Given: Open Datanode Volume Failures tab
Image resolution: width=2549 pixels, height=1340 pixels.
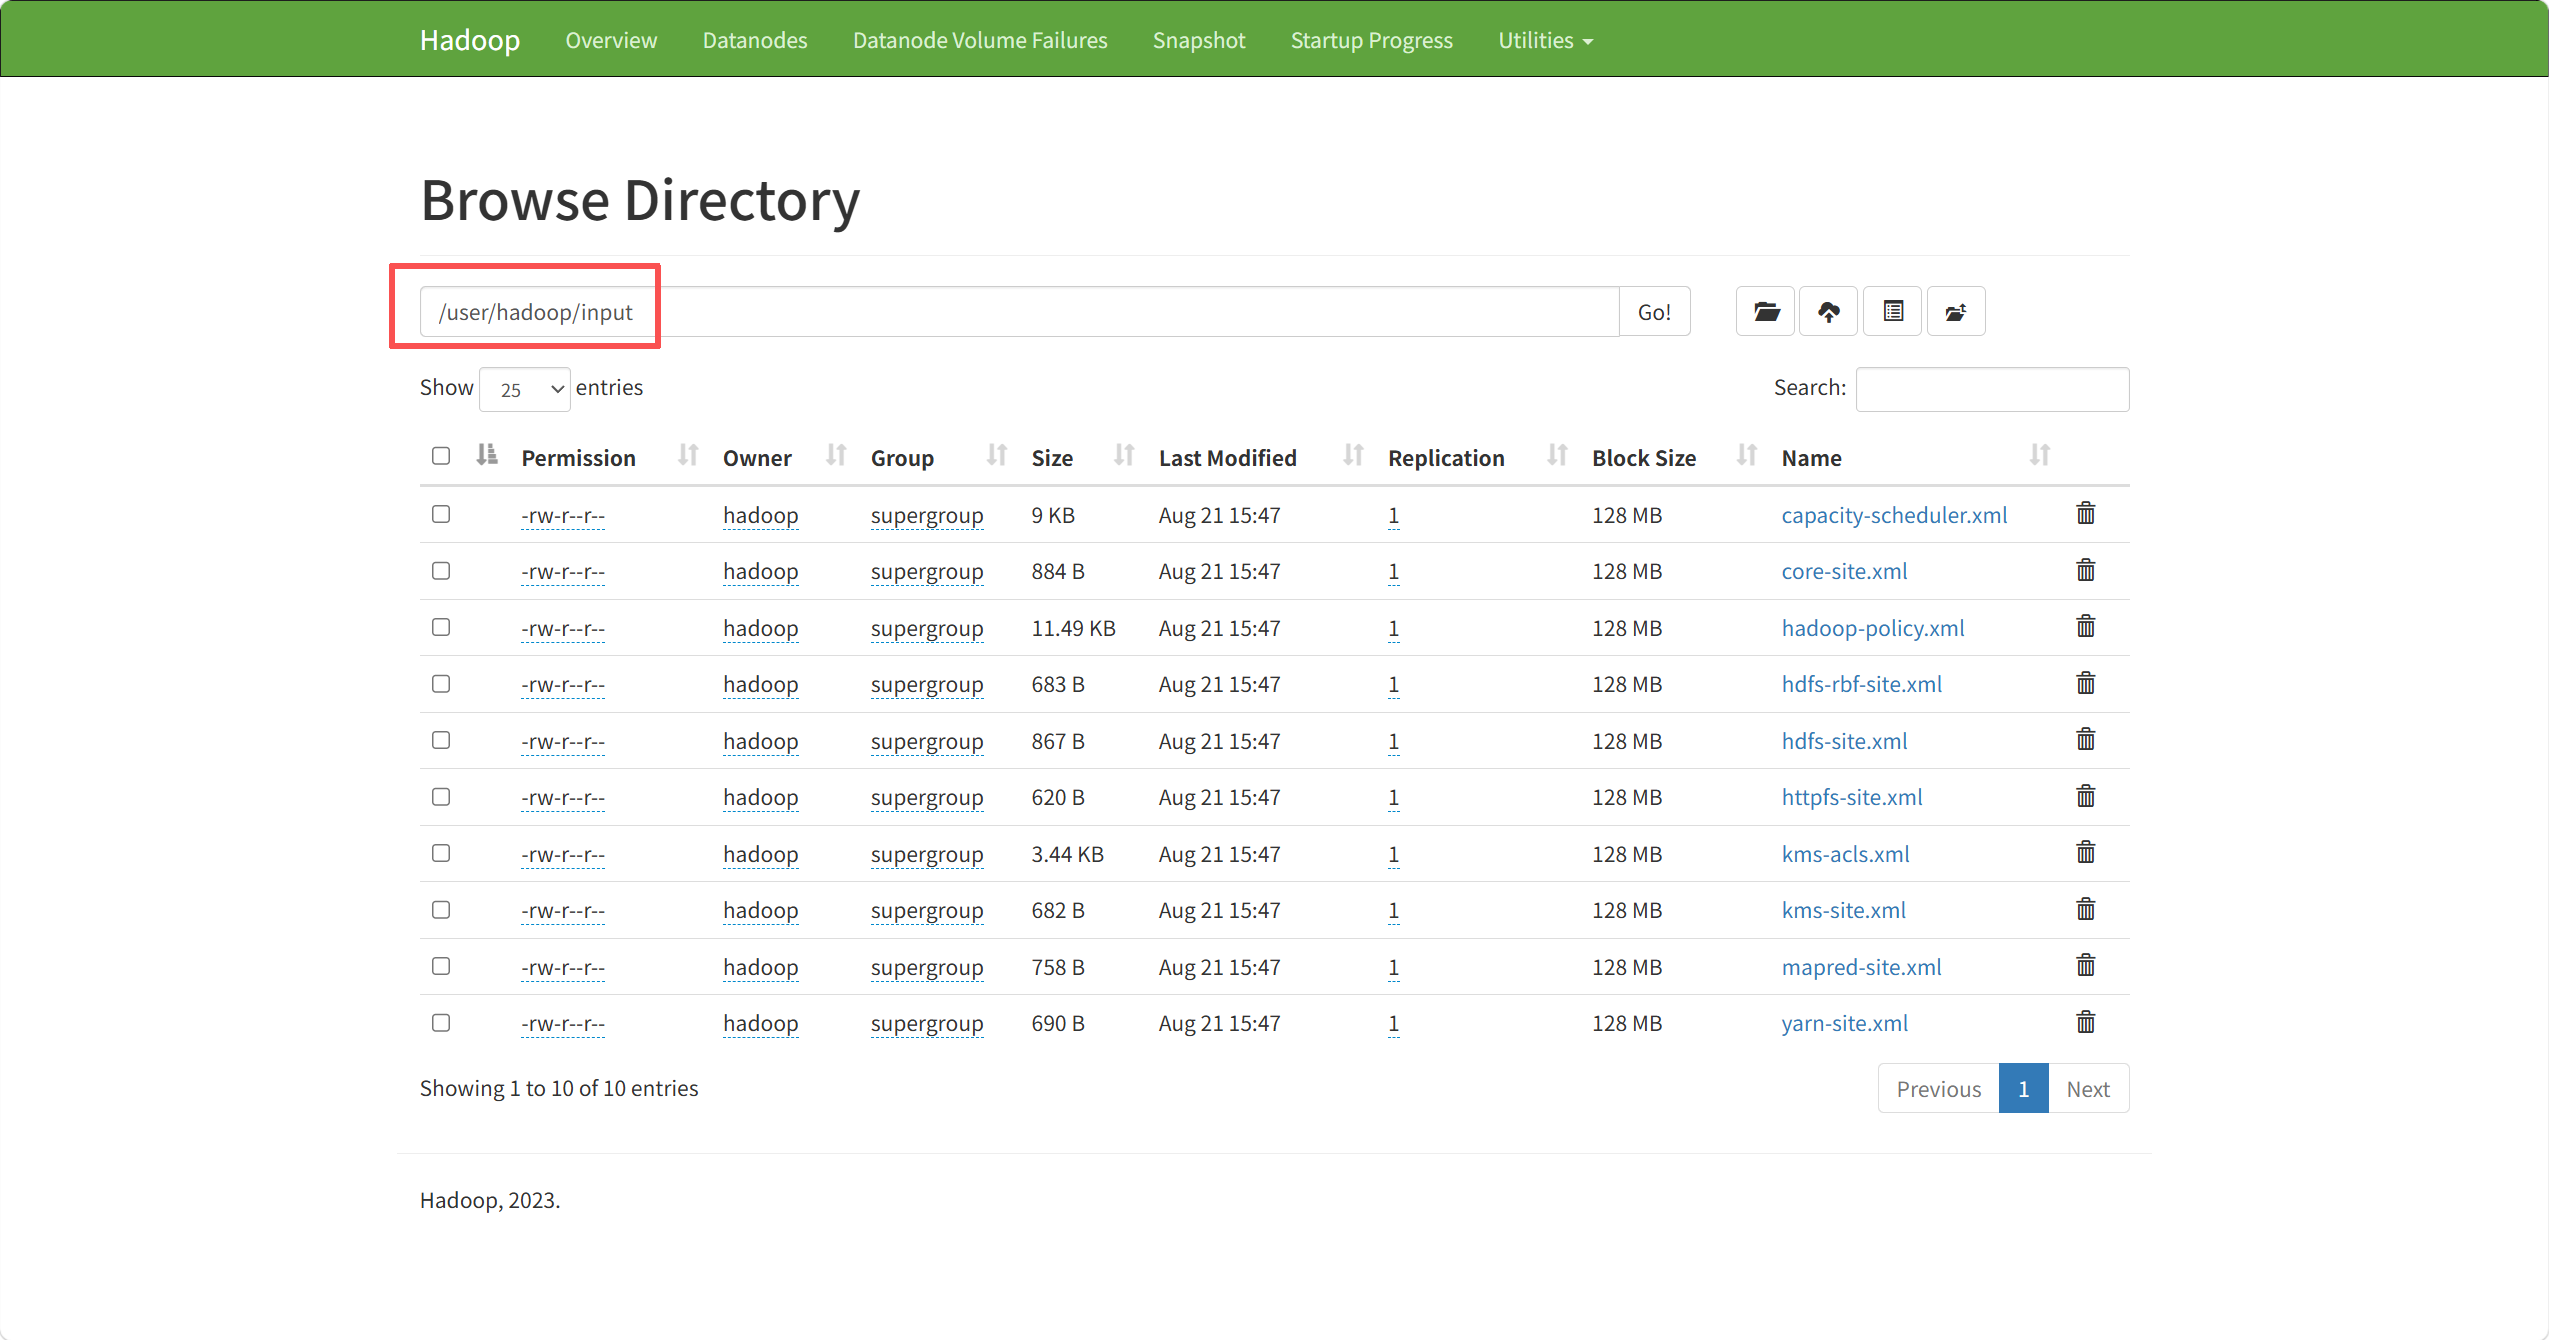Looking at the screenshot, I should (980, 40).
